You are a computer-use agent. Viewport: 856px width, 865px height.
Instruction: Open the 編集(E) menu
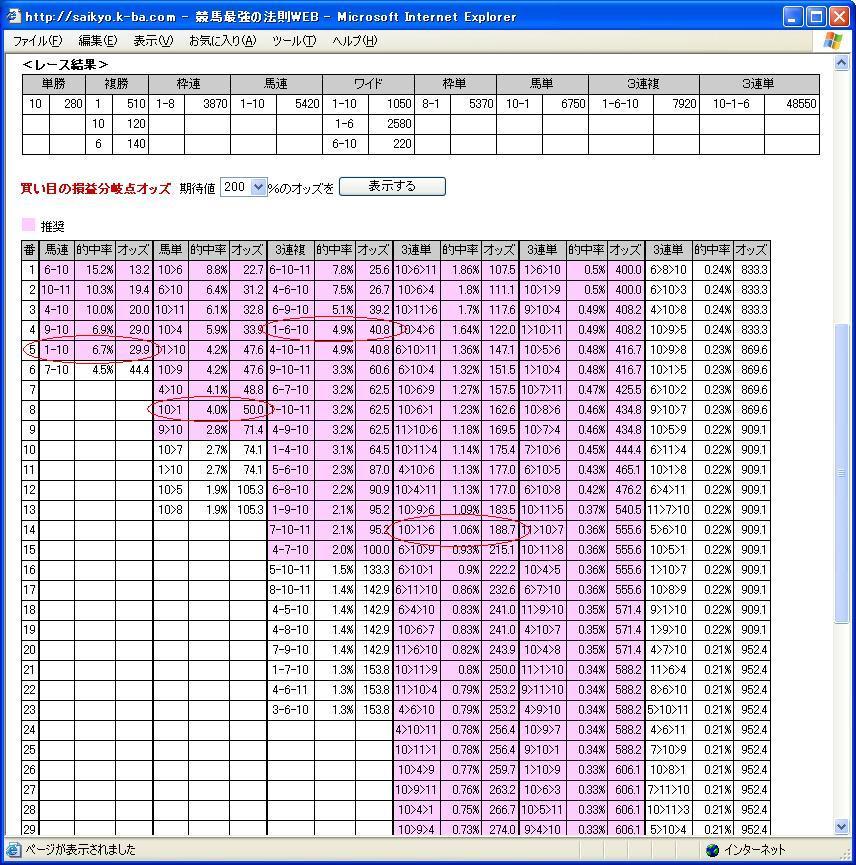pos(98,41)
